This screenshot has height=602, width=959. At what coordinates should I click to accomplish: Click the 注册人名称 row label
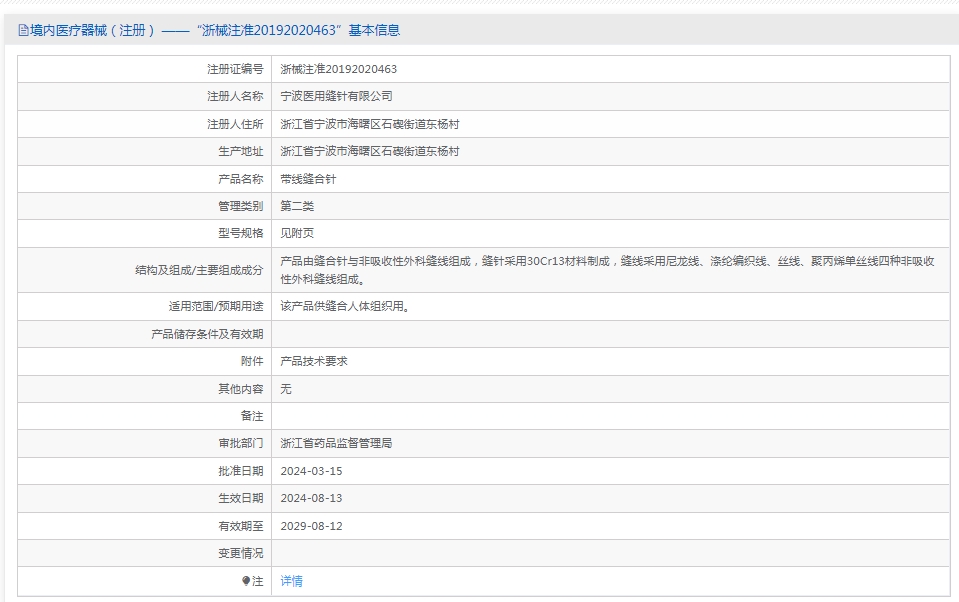235,96
